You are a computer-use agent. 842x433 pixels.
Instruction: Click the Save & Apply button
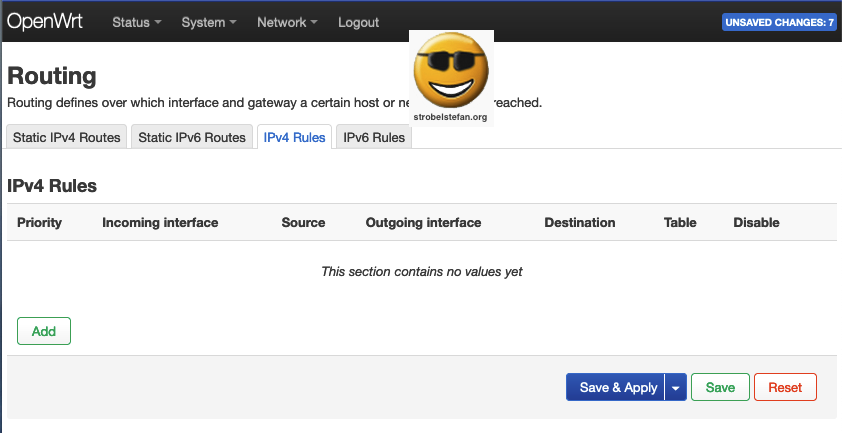coord(618,388)
